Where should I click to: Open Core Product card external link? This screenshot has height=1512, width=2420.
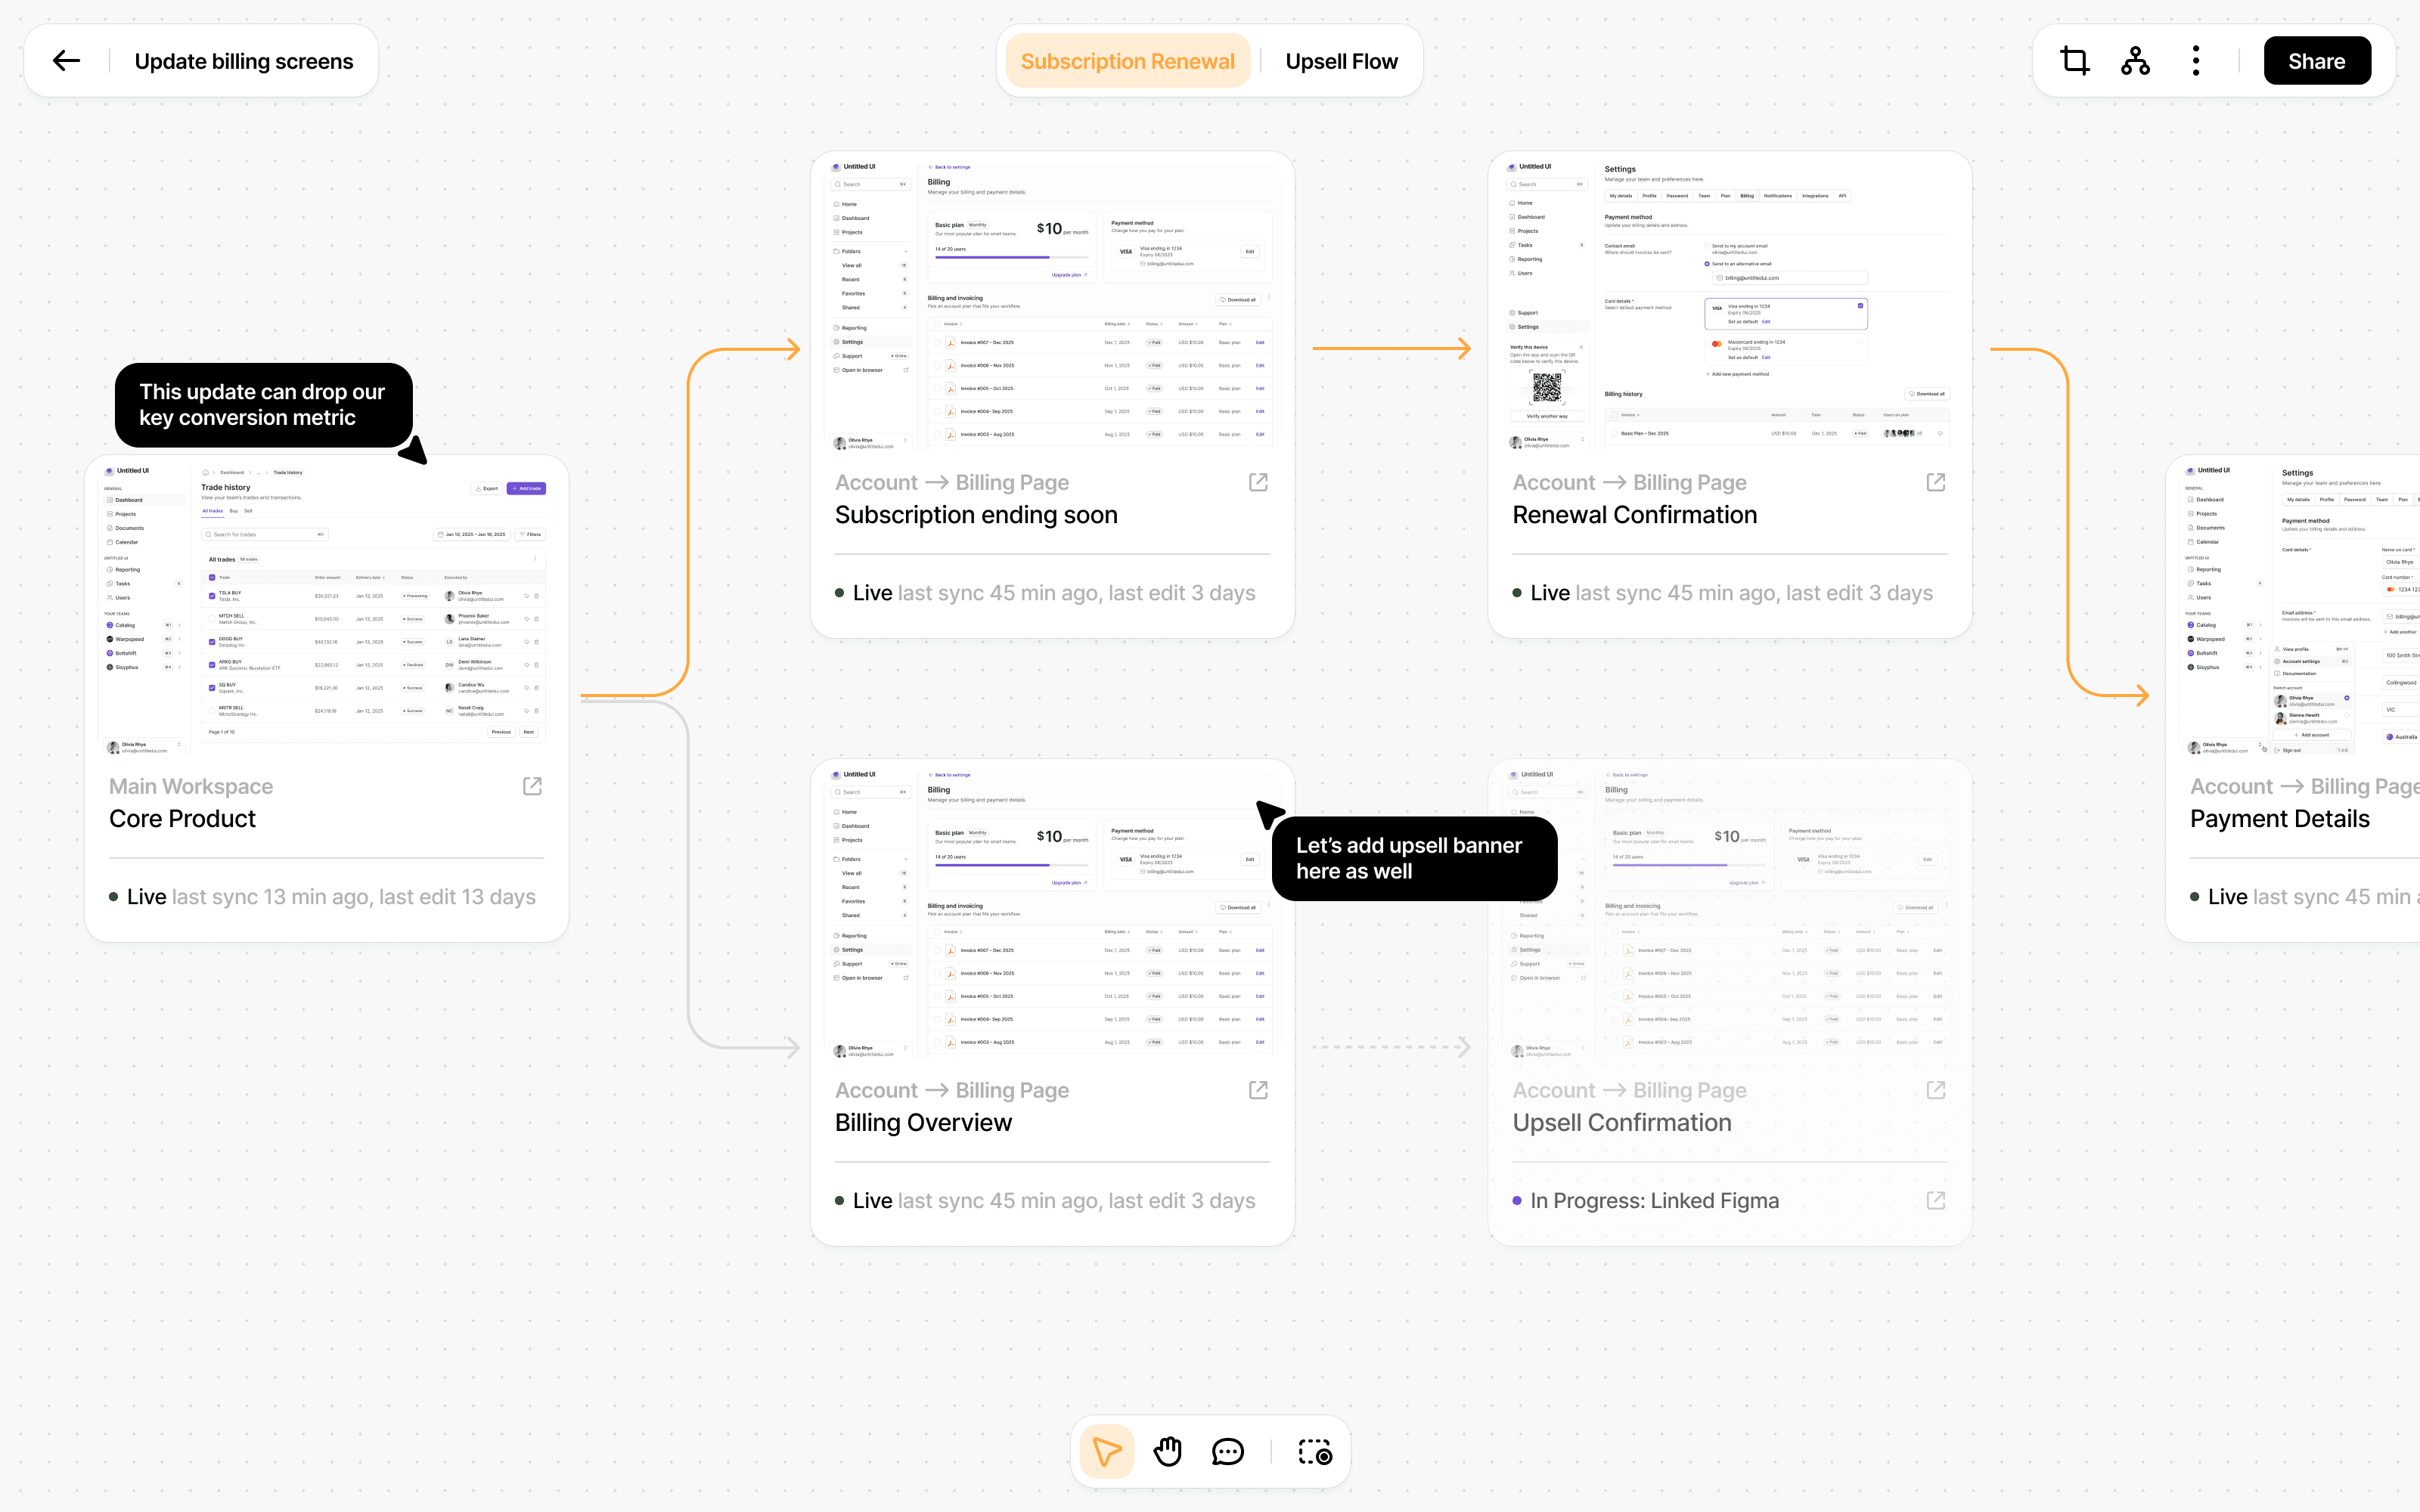click(x=532, y=786)
